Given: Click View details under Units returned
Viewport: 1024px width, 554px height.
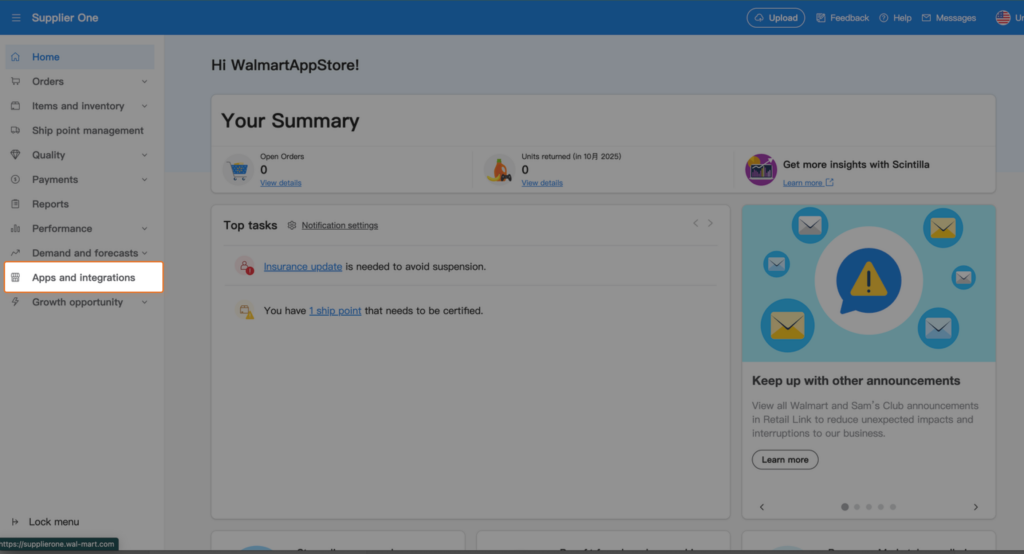Looking at the screenshot, I should [x=542, y=183].
